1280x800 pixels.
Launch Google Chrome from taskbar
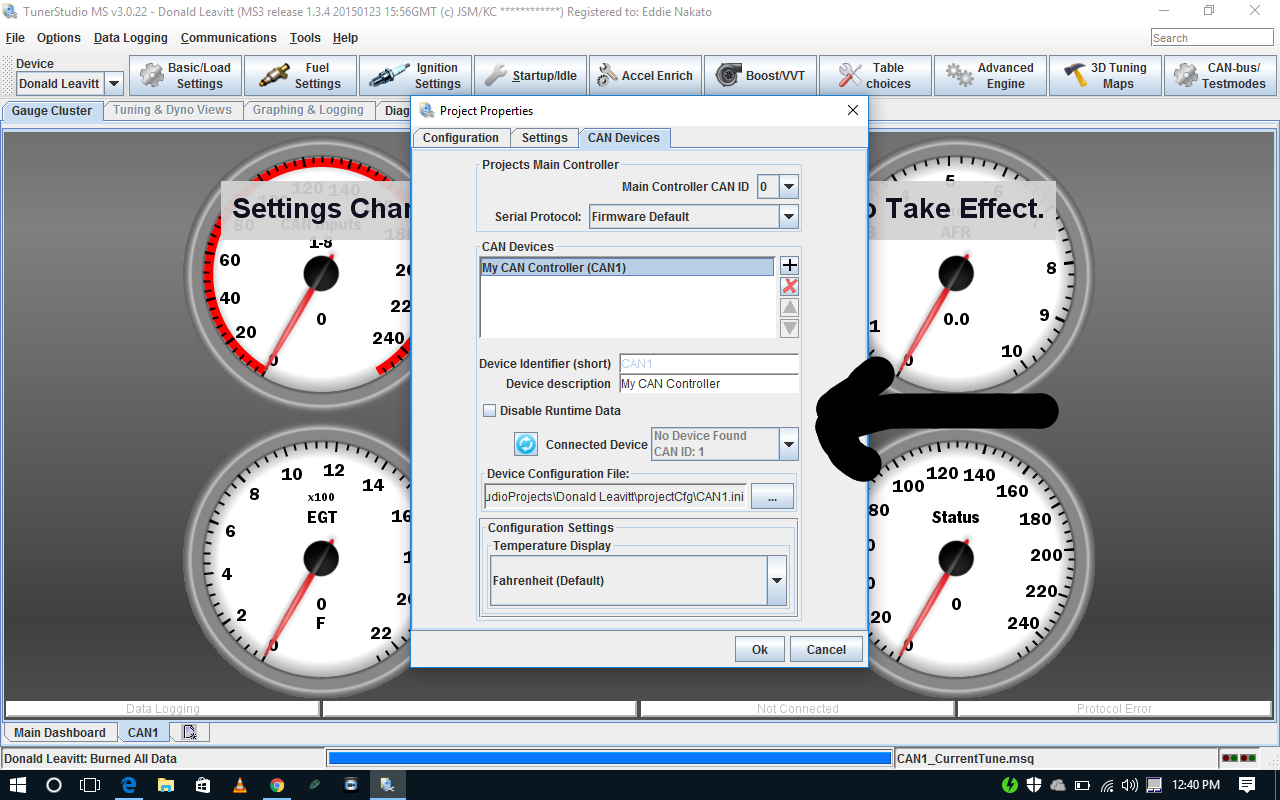click(277, 785)
